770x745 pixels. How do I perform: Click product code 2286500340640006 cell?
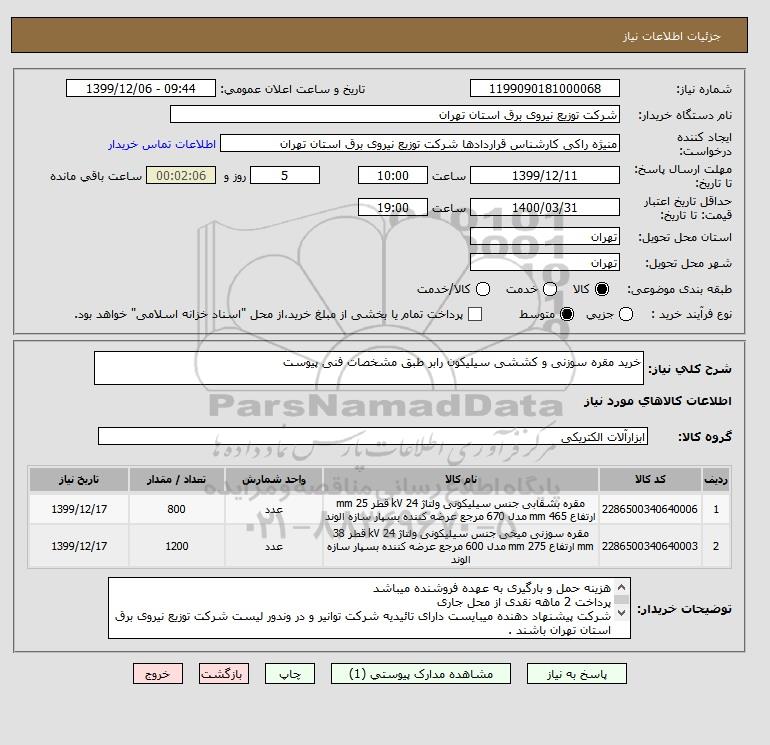[x=650, y=509]
